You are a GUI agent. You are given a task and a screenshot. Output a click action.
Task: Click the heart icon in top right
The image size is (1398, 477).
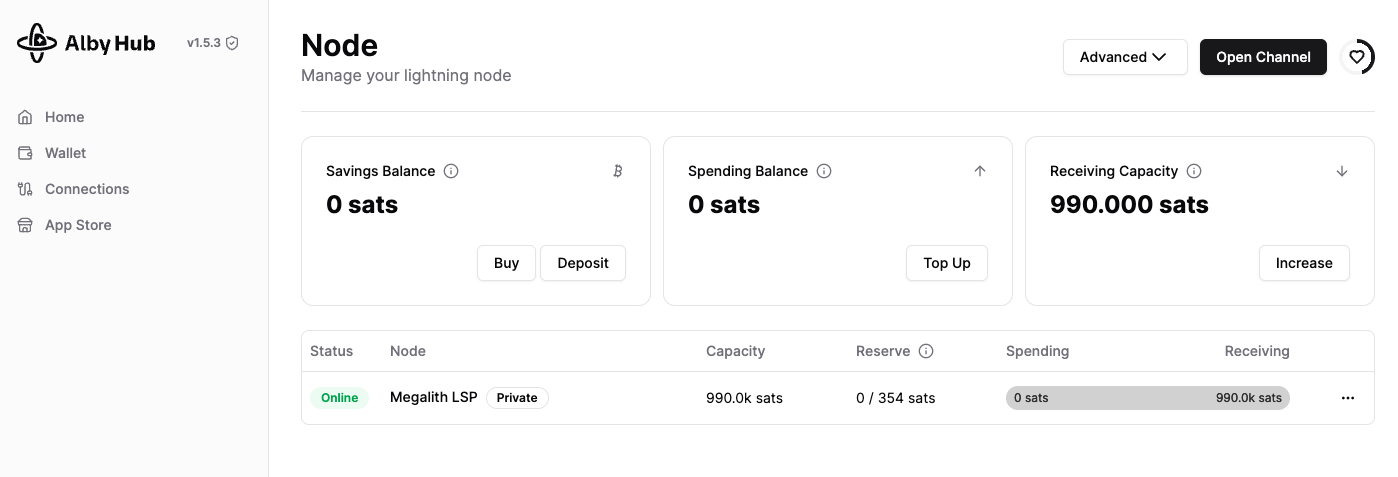(x=1357, y=57)
